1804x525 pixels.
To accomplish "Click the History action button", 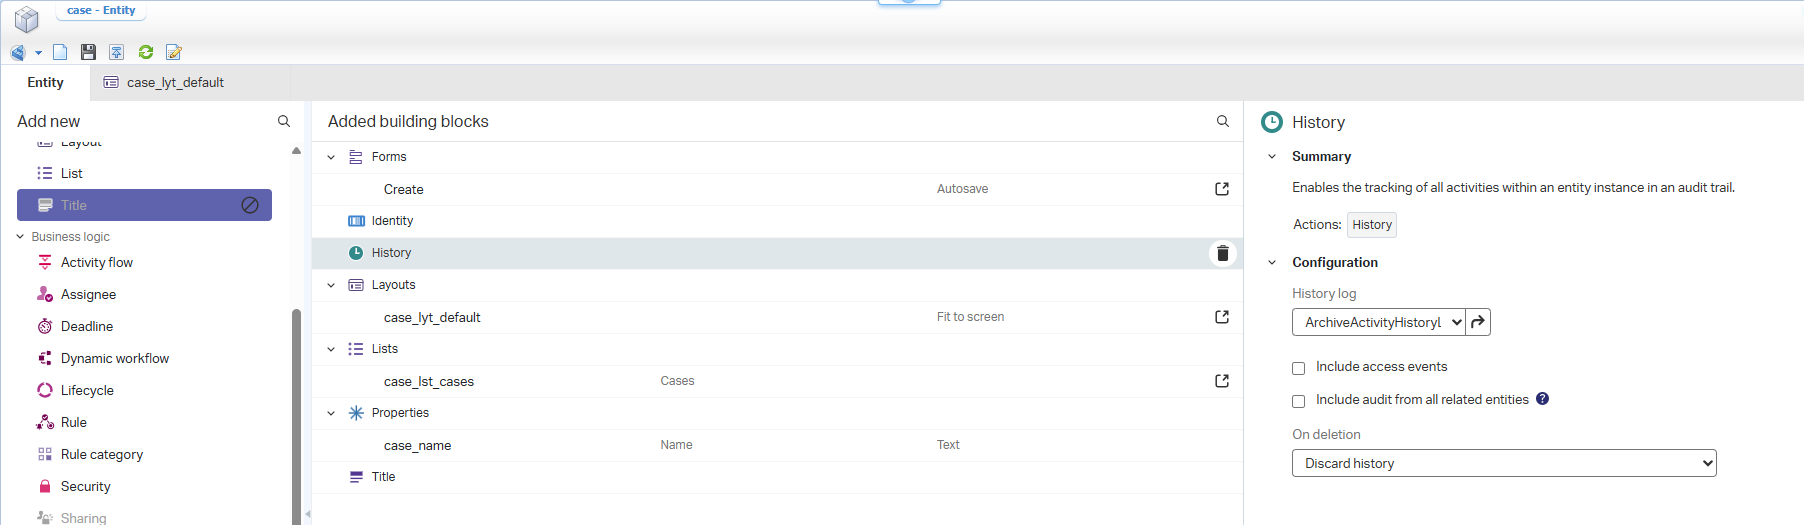I will [x=1372, y=225].
